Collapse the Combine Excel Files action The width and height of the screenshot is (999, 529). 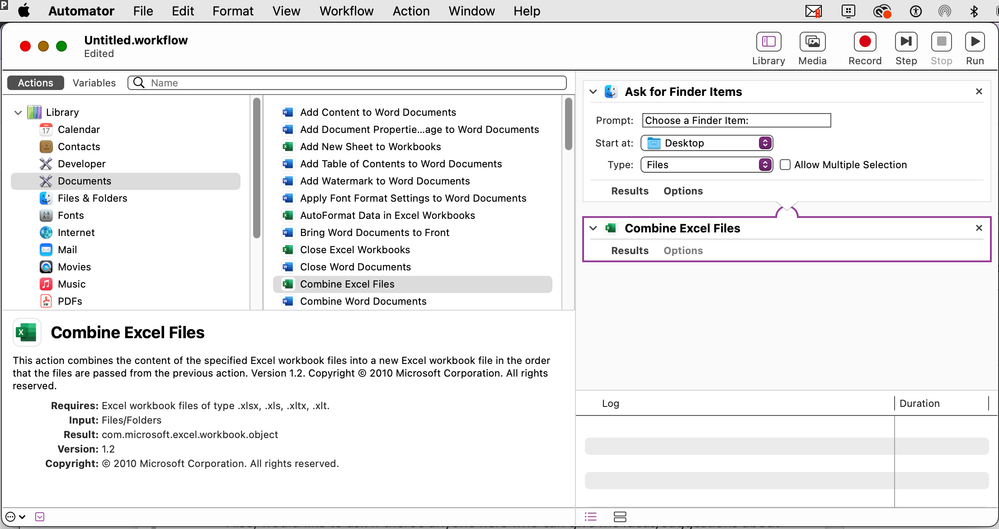click(x=593, y=228)
